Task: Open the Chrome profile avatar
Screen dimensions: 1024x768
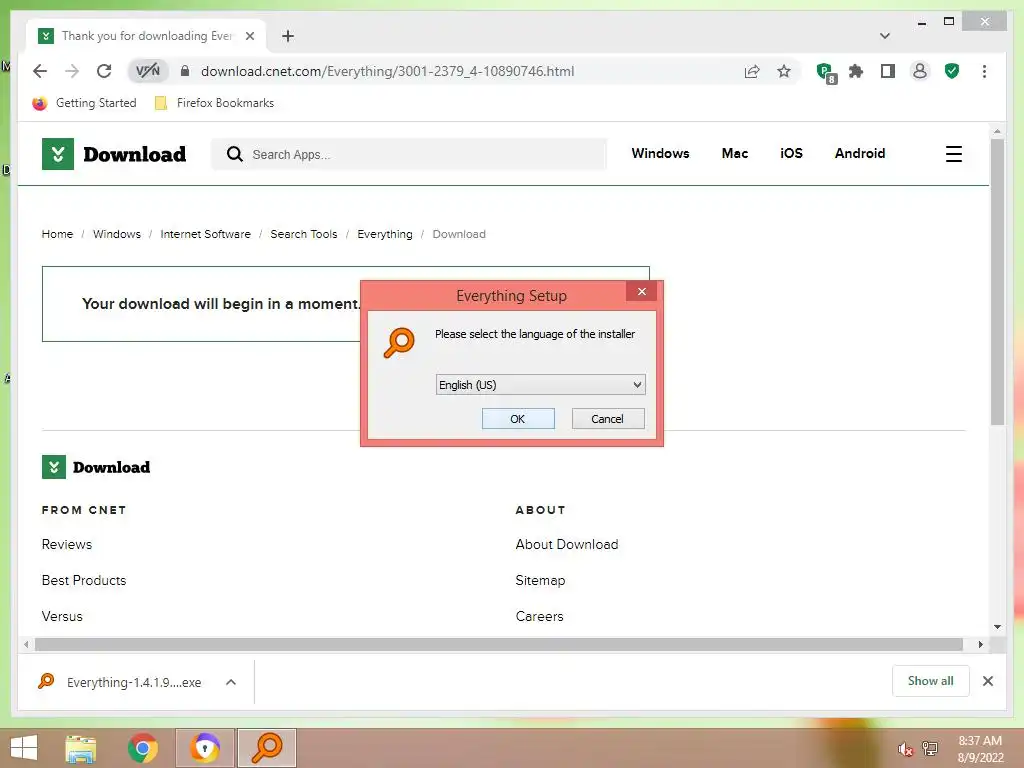Action: [920, 71]
